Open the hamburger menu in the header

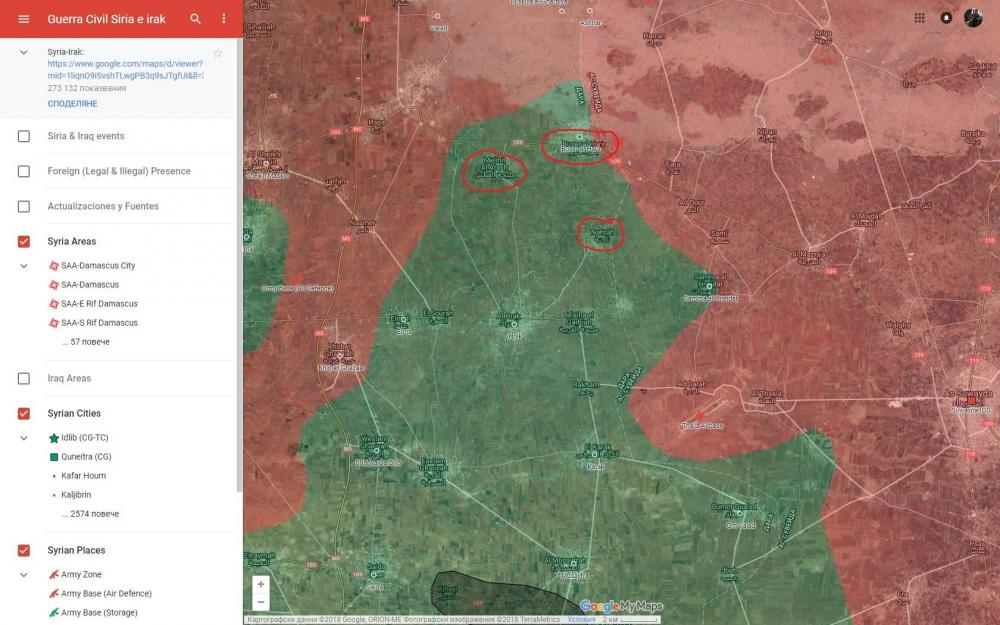[24, 19]
